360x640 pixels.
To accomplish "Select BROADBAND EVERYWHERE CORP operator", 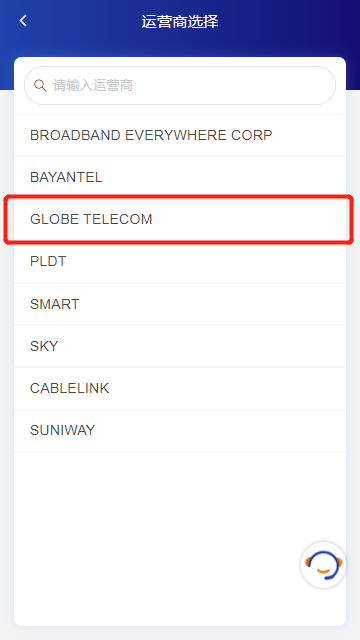I will click(x=180, y=135).
